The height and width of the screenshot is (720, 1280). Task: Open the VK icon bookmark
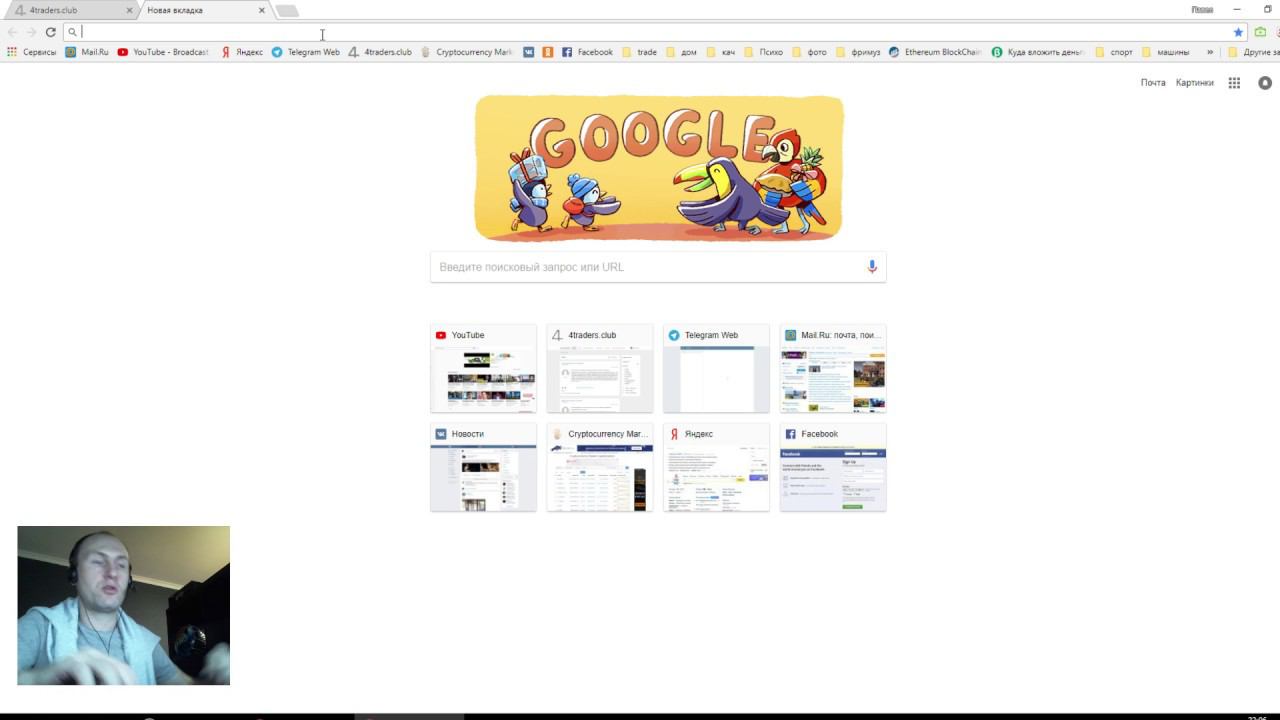(529, 52)
